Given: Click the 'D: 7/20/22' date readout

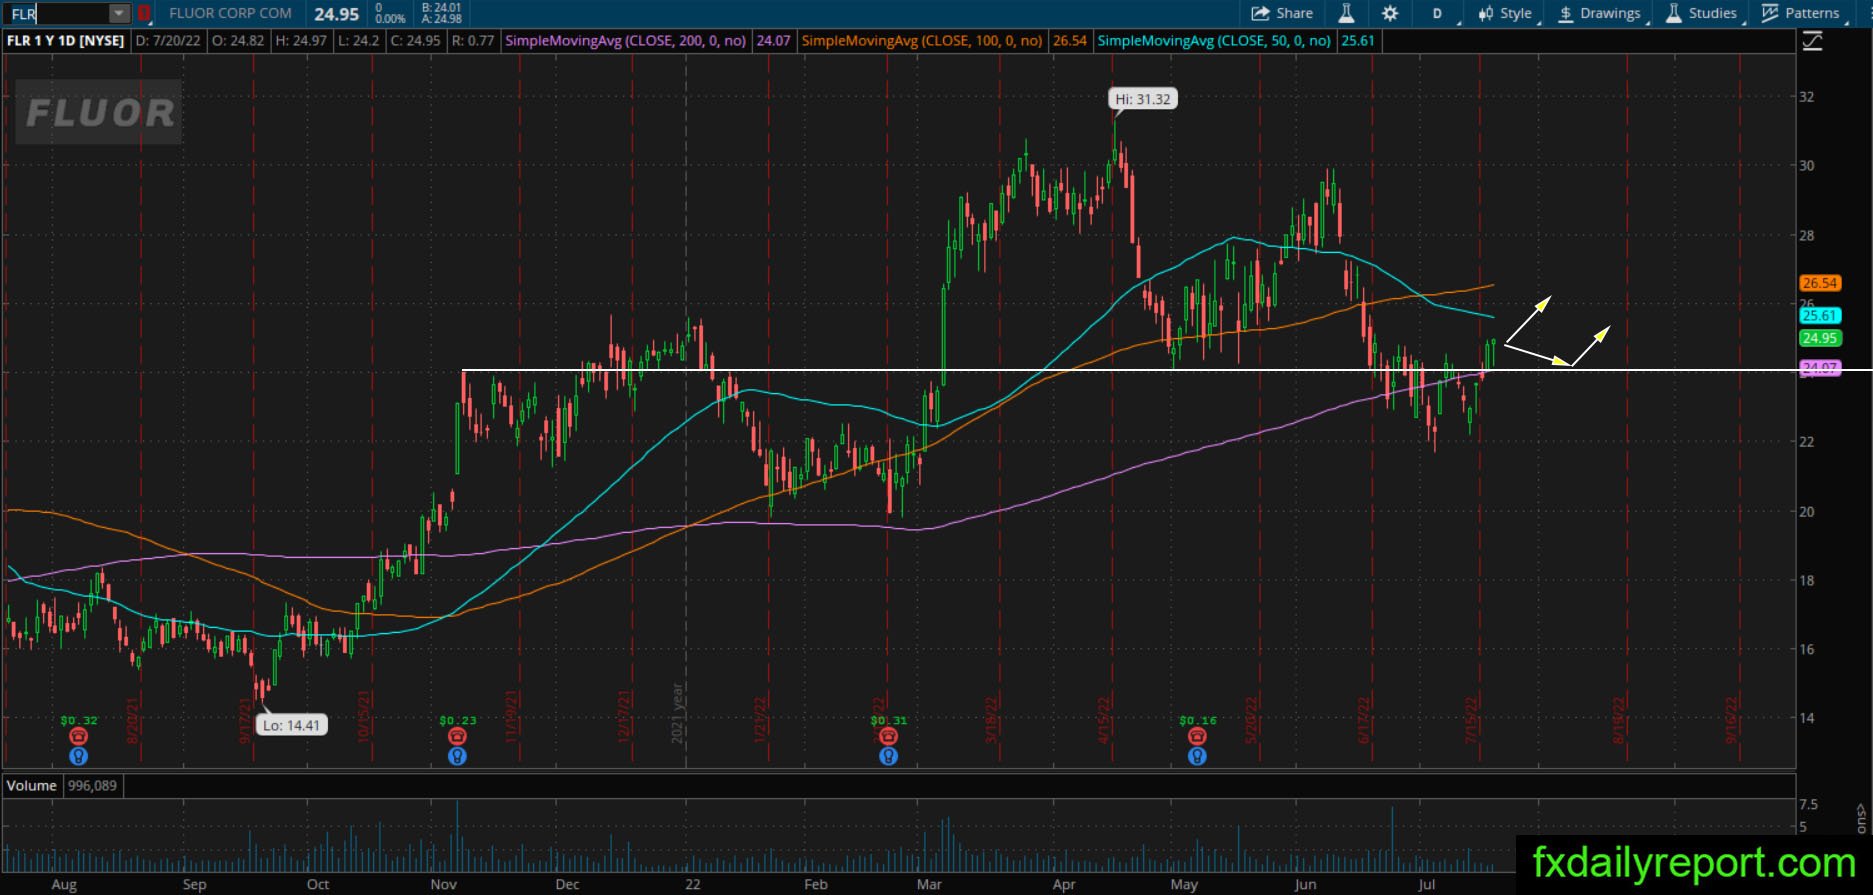Looking at the screenshot, I should pos(168,41).
